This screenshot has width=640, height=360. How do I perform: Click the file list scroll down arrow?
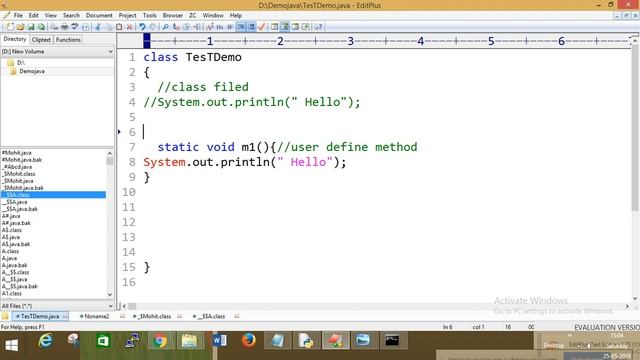point(110,295)
